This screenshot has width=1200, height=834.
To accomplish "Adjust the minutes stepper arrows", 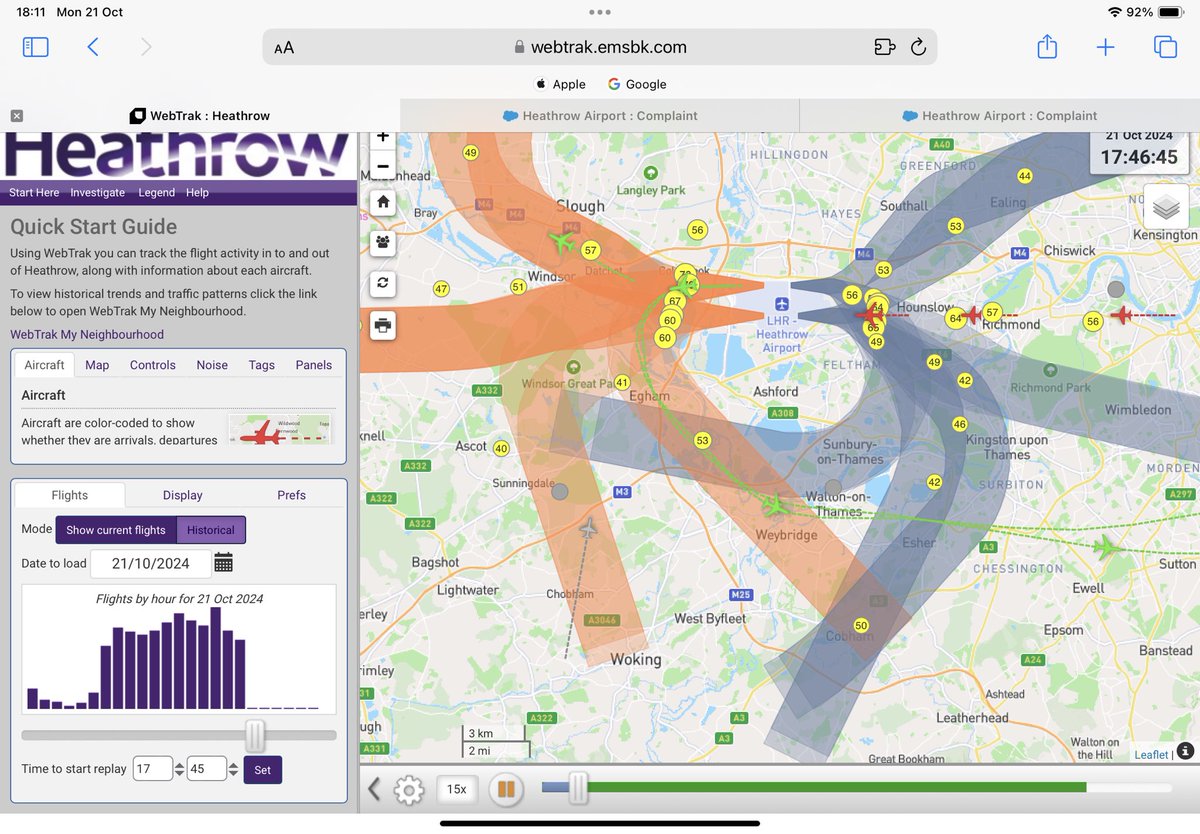I will 233,769.
